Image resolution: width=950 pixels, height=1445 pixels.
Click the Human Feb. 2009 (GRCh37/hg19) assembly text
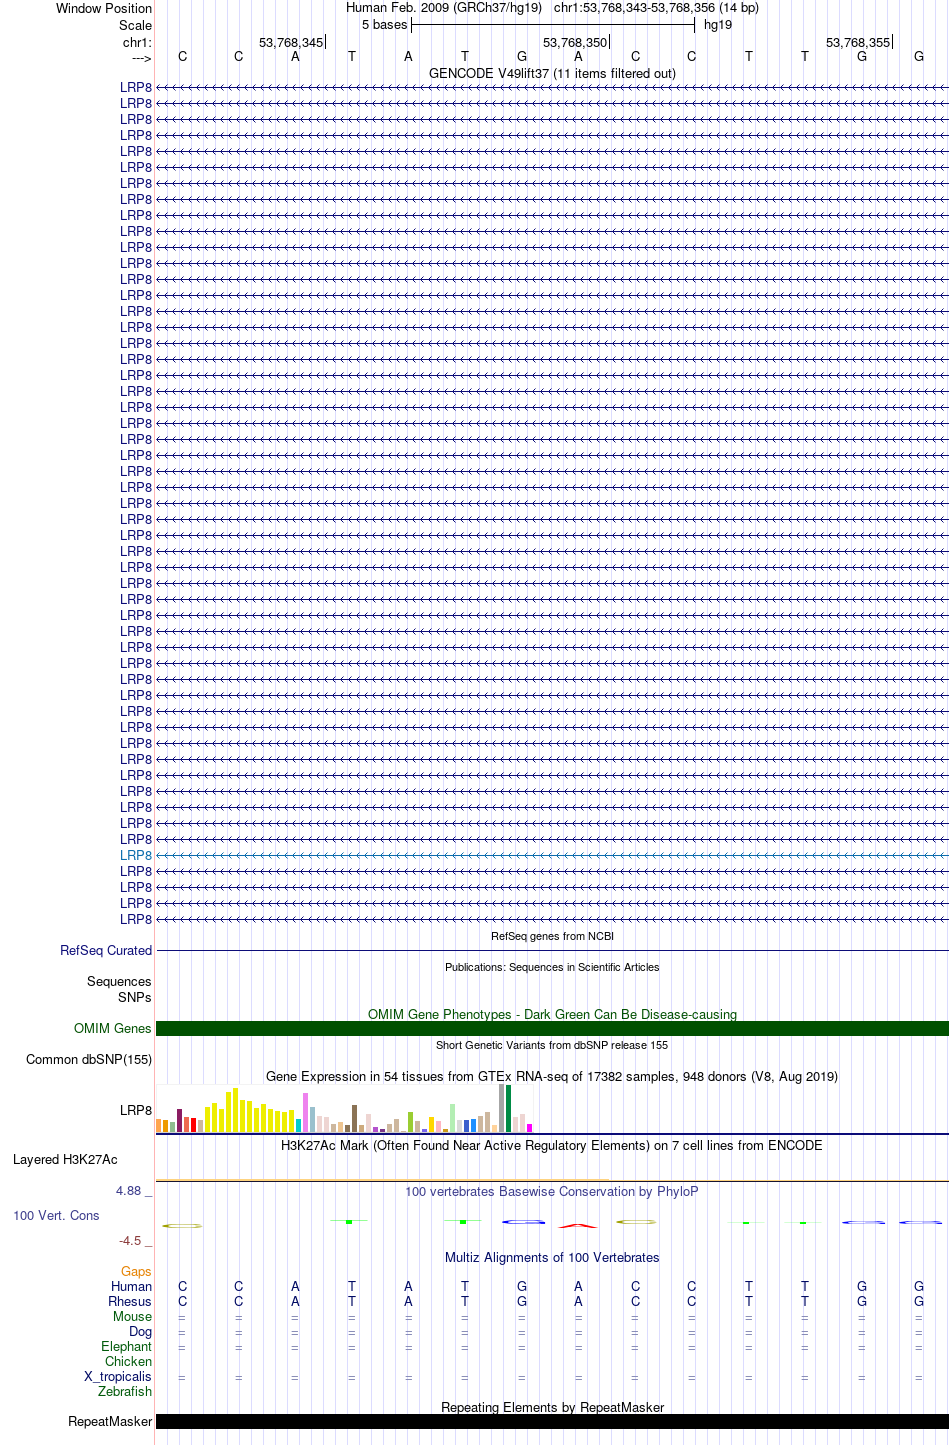444,8
